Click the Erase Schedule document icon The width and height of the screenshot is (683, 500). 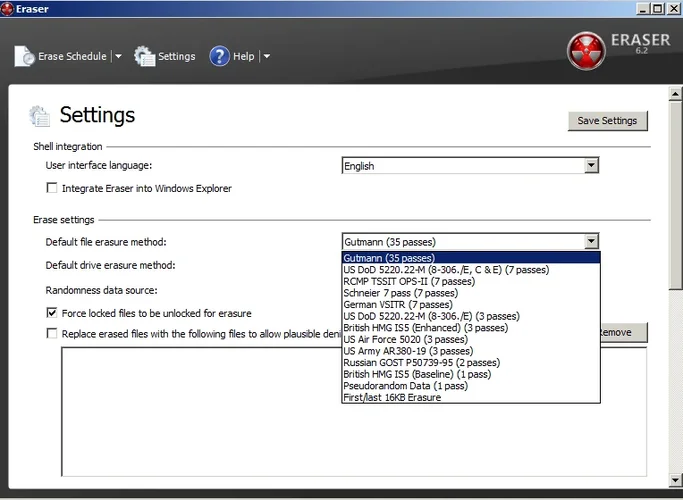point(24,56)
